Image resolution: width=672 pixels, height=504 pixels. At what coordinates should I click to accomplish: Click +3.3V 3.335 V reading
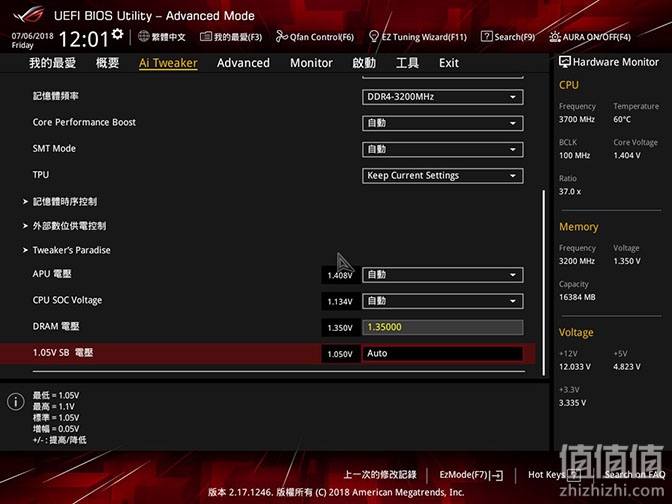pos(572,403)
